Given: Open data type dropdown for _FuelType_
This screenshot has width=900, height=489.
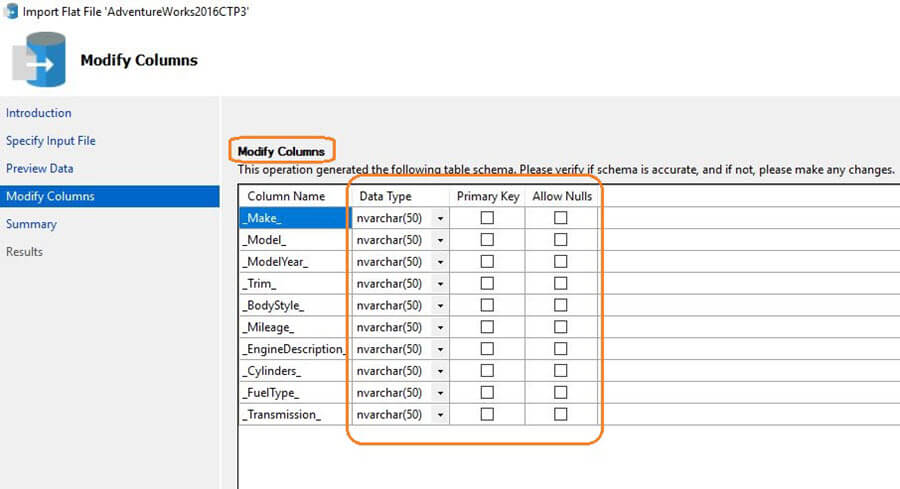Looking at the screenshot, I should tap(440, 393).
